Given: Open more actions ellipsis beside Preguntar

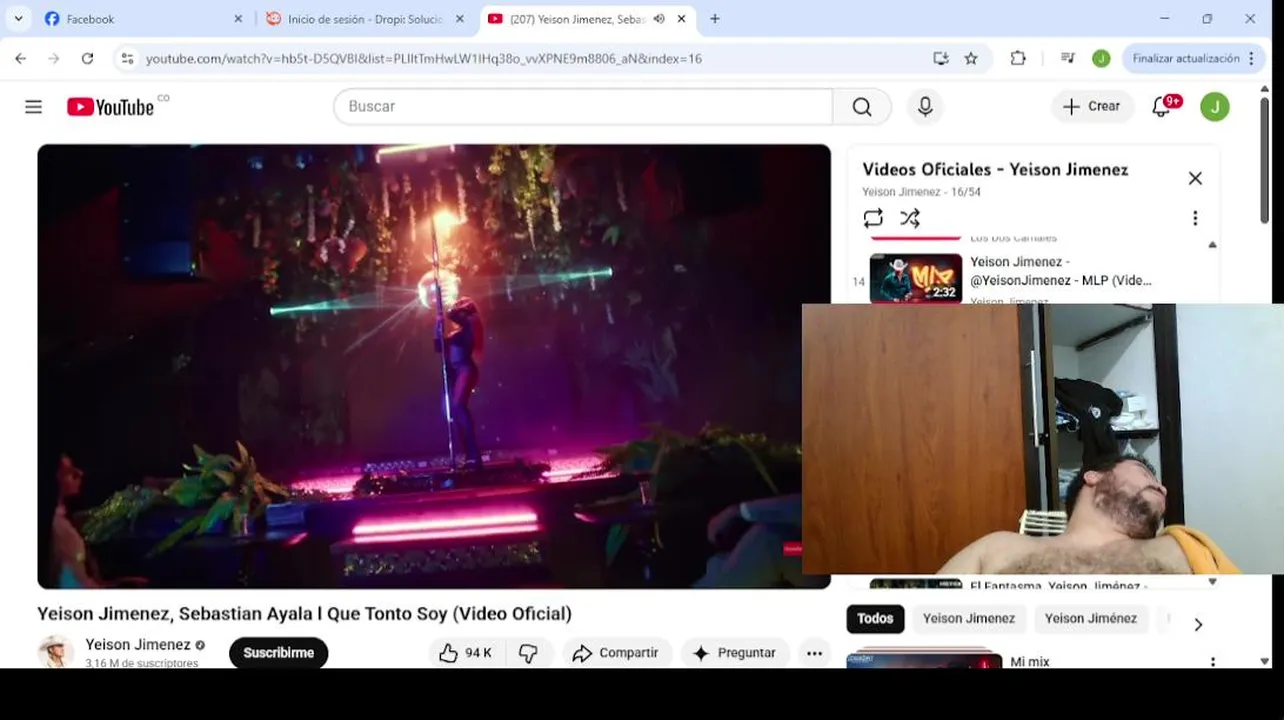Looking at the screenshot, I should [x=815, y=653].
